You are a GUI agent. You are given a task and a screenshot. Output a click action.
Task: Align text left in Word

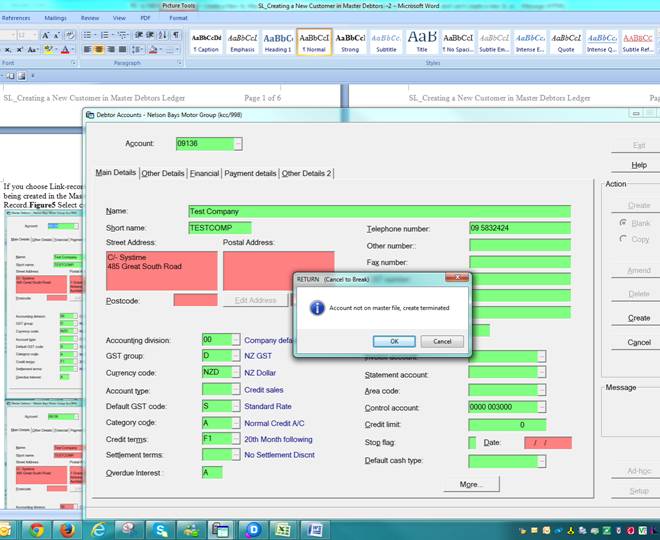pos(87,50)
